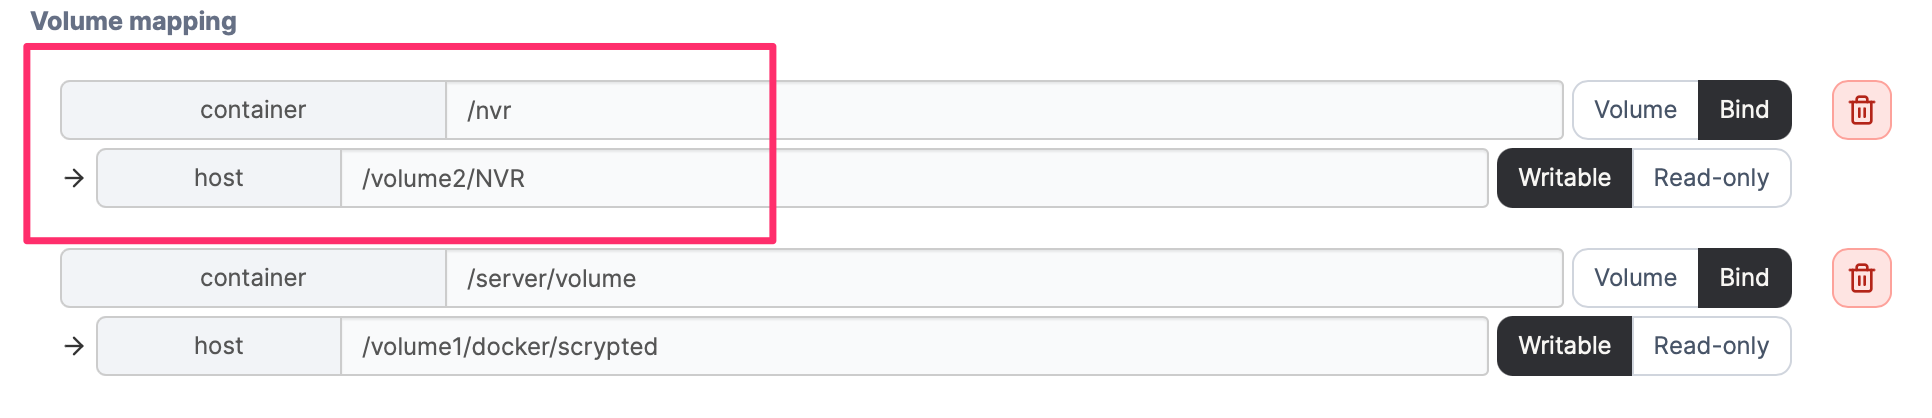
Task: Set /volume2/NVR host as Writable
Action: [x=1564, y=178]
